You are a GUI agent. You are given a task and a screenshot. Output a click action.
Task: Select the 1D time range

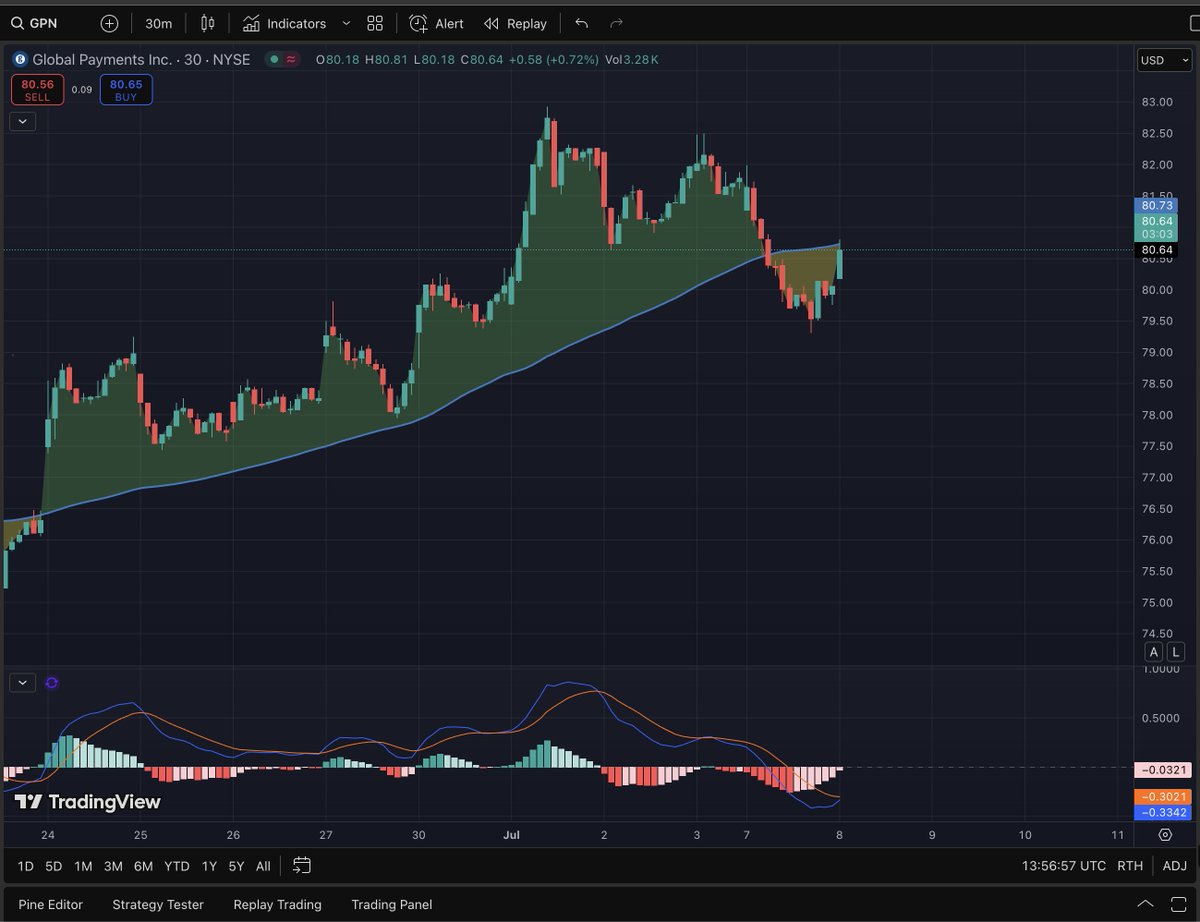[x=26, y=866]
